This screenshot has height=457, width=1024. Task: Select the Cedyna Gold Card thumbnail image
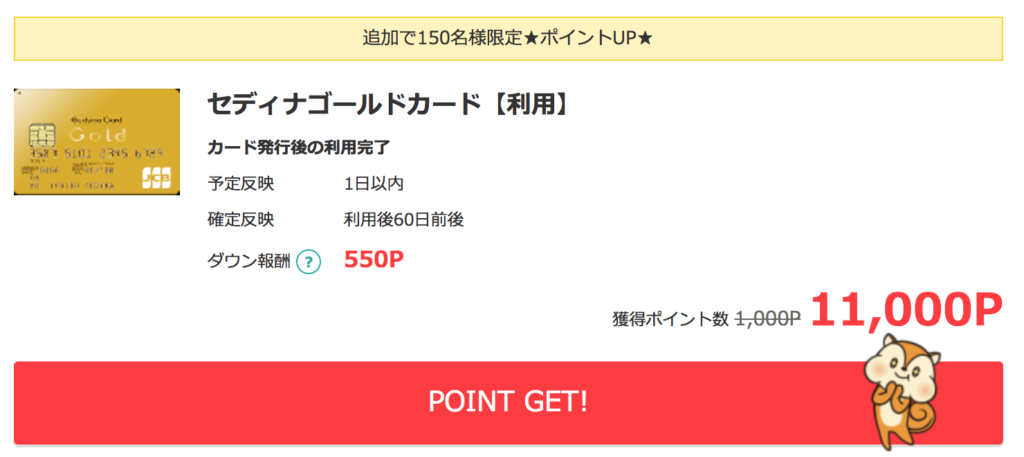[x=97, y=142]
